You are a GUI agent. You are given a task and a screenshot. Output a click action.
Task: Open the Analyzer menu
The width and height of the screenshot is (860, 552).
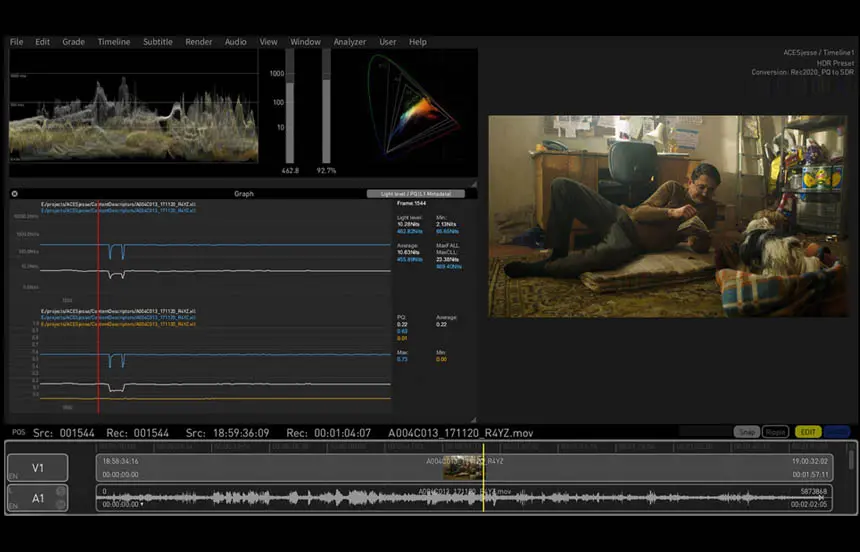tap(349, 42)
